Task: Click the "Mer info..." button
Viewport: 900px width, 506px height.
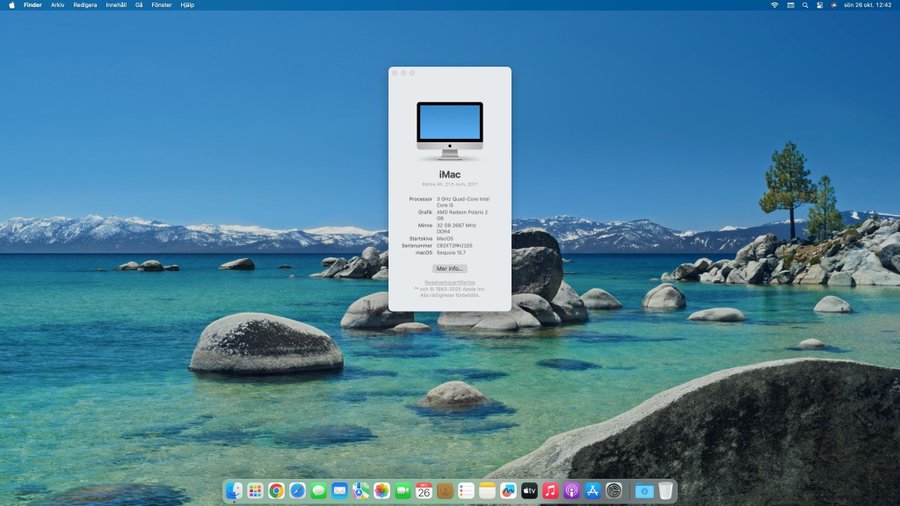Action: (450, 268)
